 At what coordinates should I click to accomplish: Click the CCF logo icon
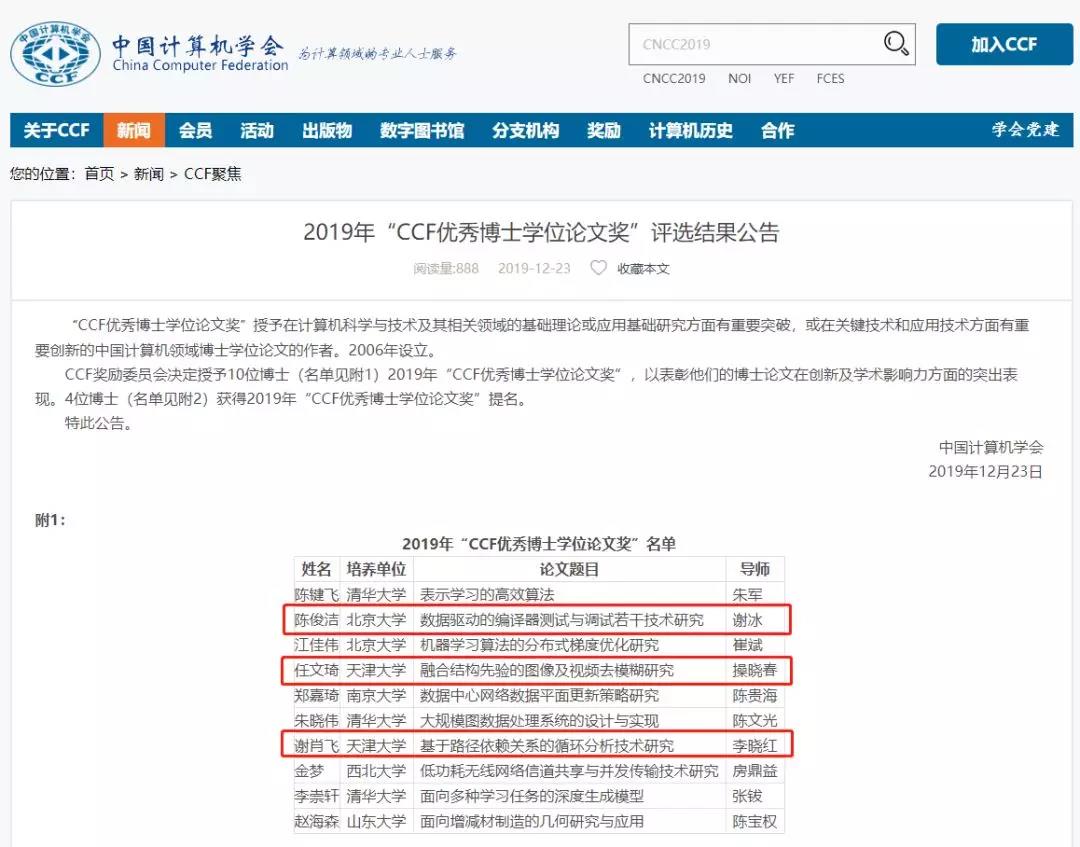tap(55, 51)
